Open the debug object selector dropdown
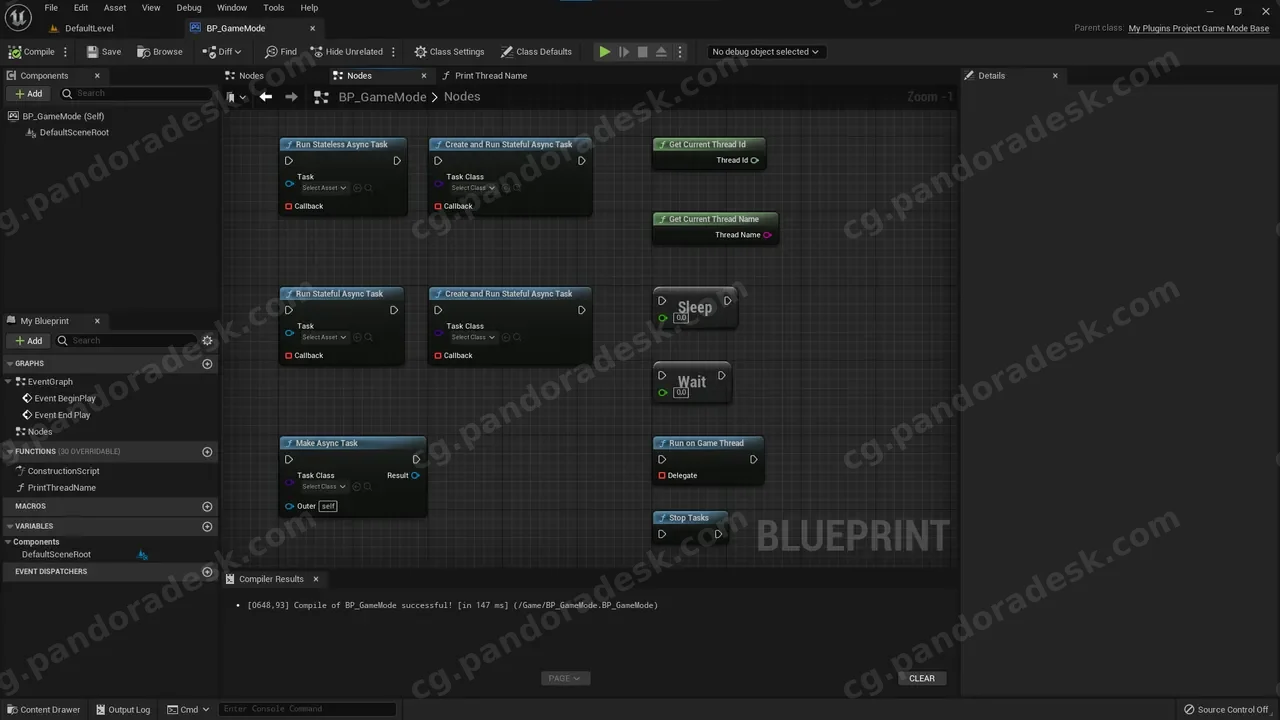This screenshot has width=1280, height=720. (x=765, y=52)
